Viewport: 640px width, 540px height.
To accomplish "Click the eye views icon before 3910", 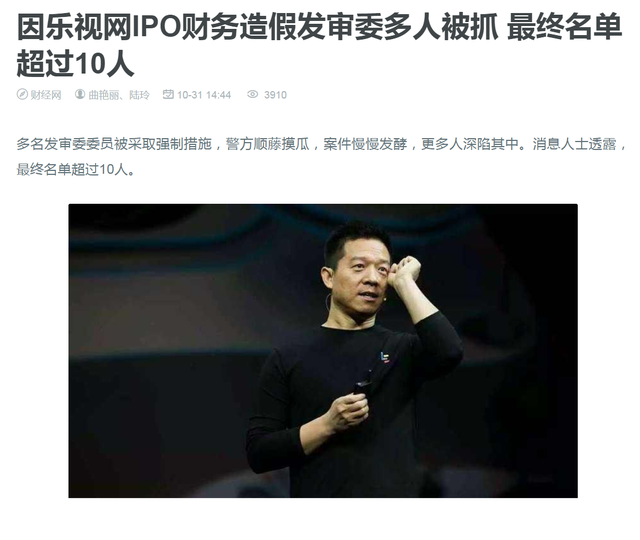I will pos(253,95).
